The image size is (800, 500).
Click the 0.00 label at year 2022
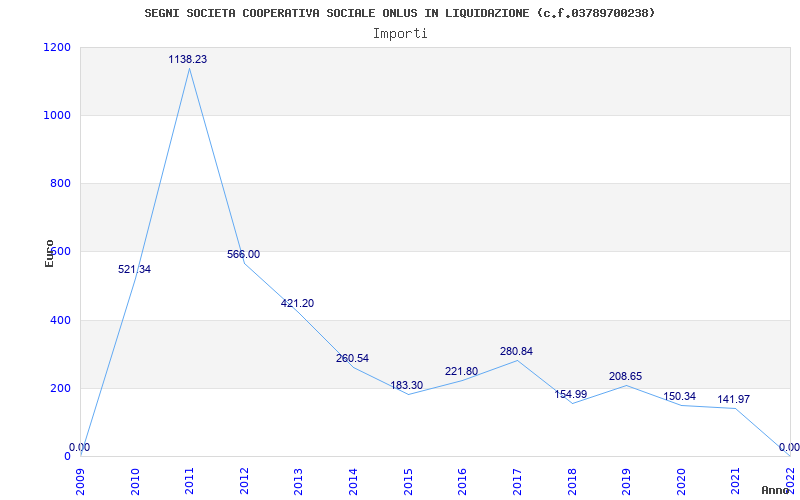point(789,447)
